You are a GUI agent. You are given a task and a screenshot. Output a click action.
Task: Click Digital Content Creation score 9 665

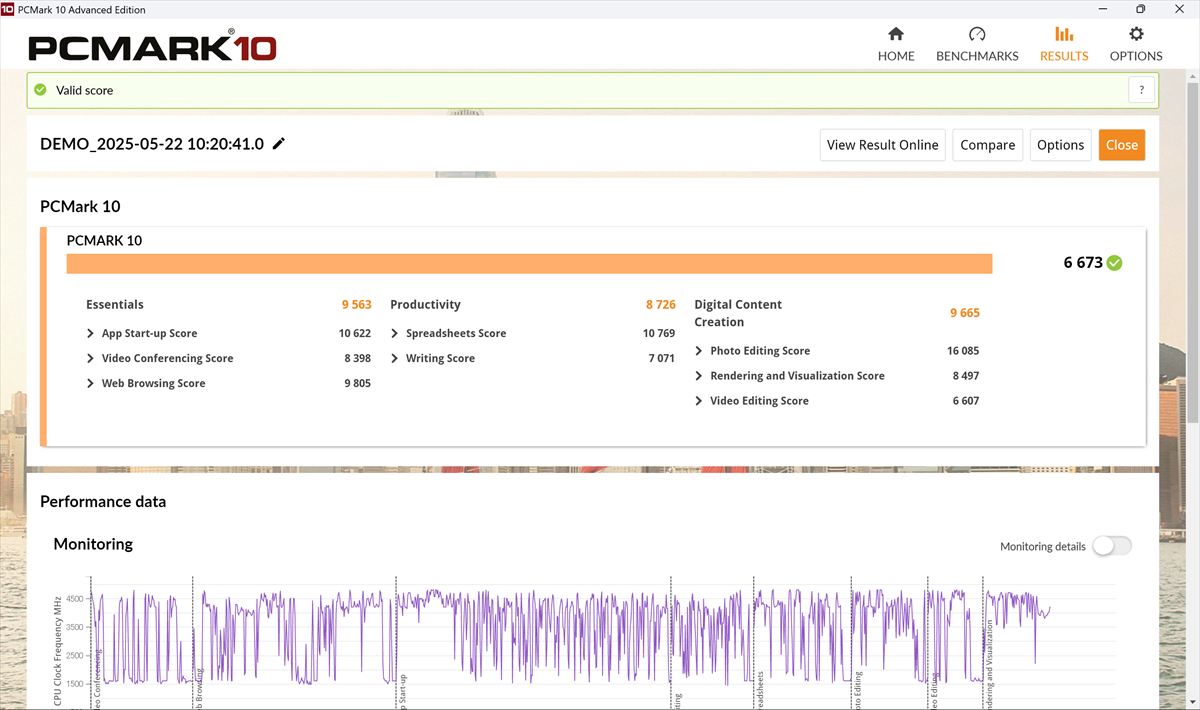pyautogui.click(x=965, y=313)
